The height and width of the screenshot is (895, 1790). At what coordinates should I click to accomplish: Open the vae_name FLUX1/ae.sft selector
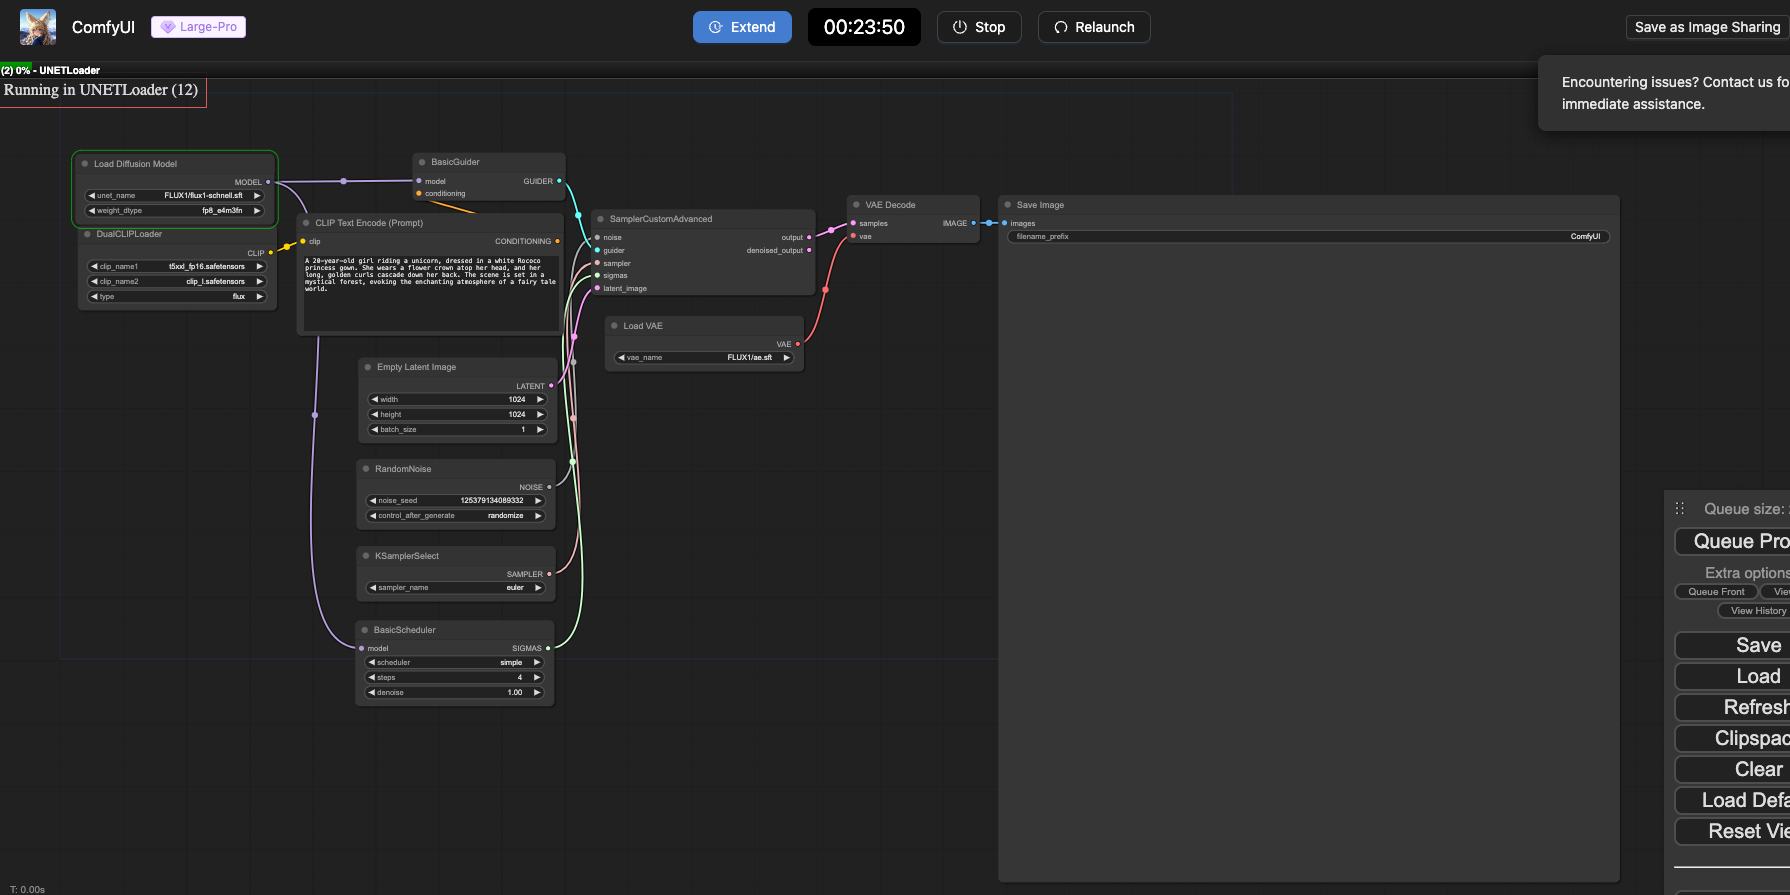pos(704,358)
